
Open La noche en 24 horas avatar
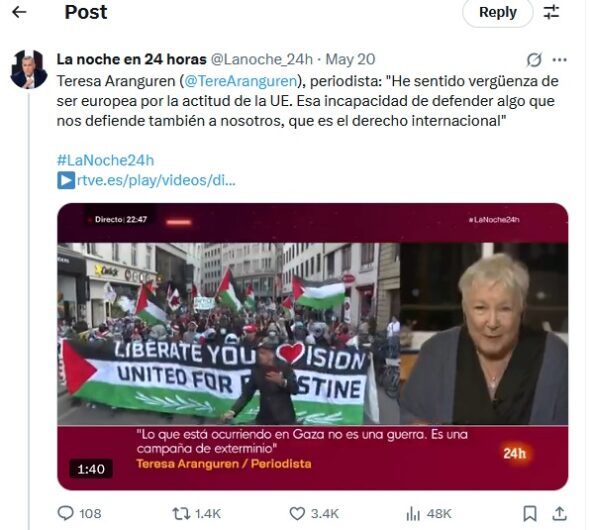click(x=29, y=69)
